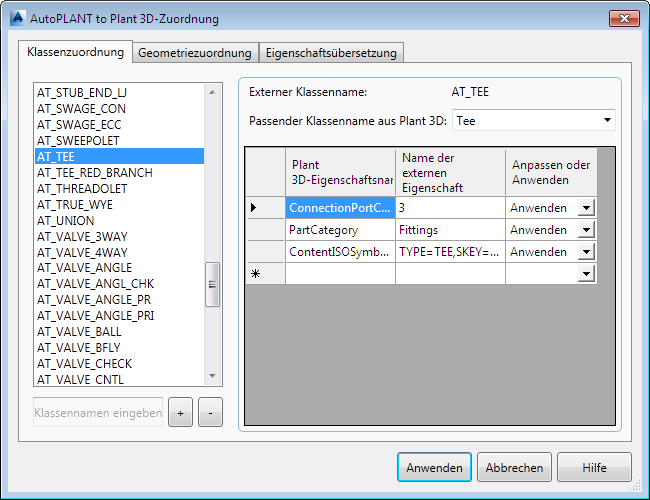
Task: Click the new-row asterisk selector
Action: coord(265,274)
